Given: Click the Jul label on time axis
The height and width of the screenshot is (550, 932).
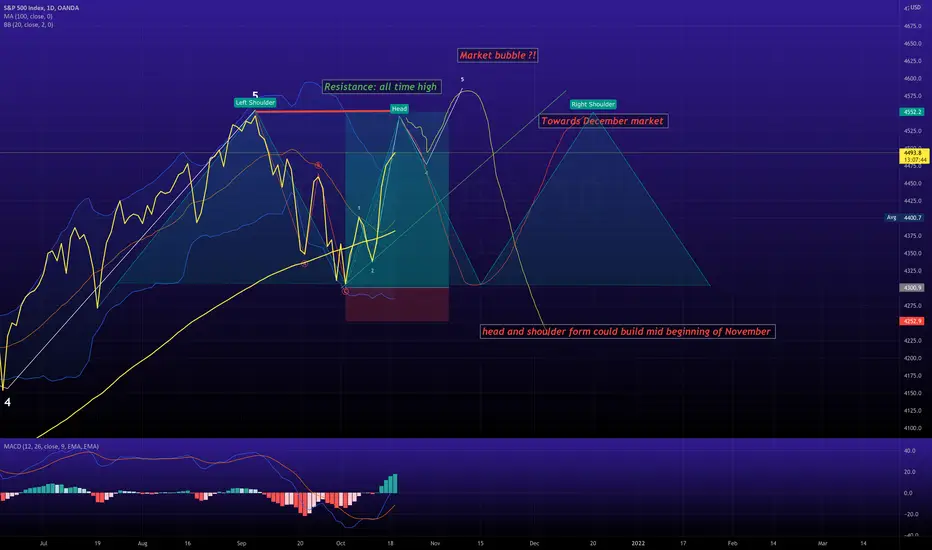Looking at the screenshot, I should [x=43, y=543].
